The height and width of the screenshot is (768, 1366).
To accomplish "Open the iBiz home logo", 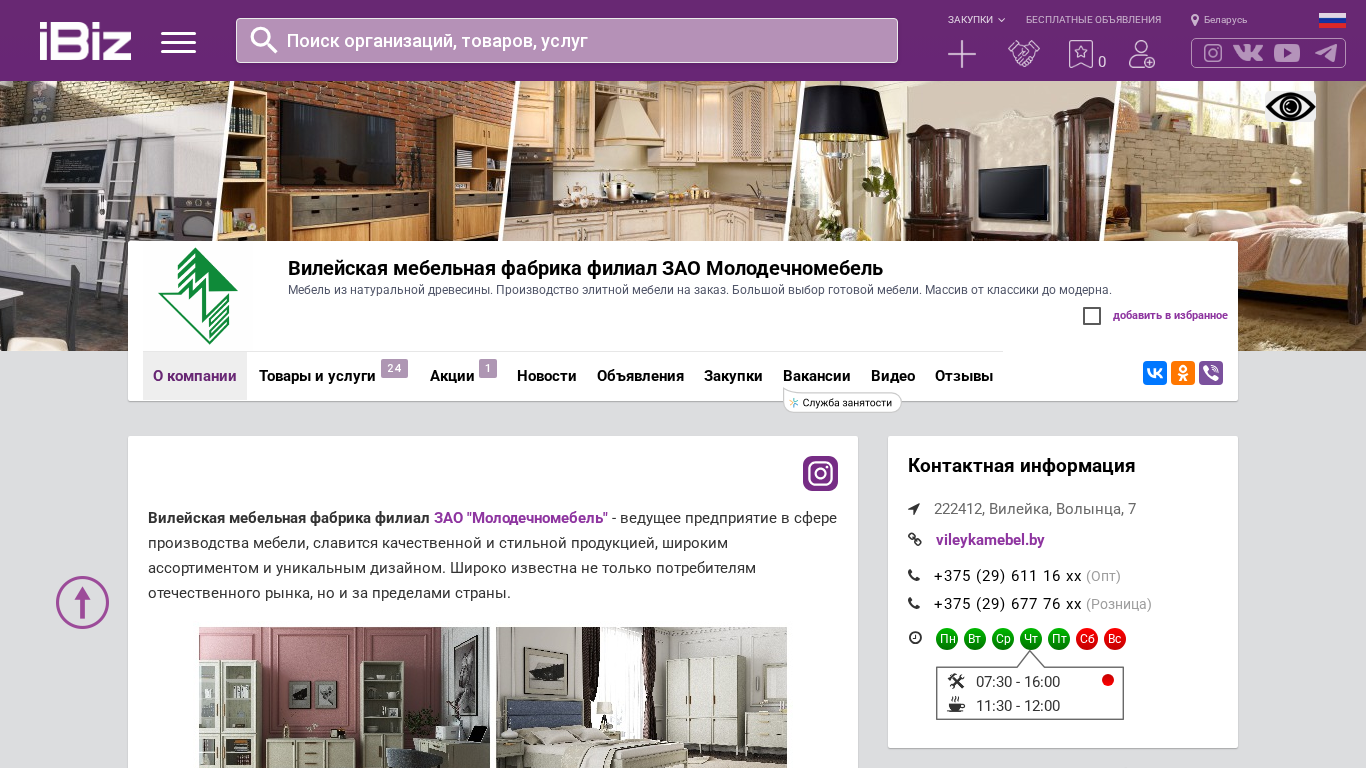I will [x=85, y=41].
